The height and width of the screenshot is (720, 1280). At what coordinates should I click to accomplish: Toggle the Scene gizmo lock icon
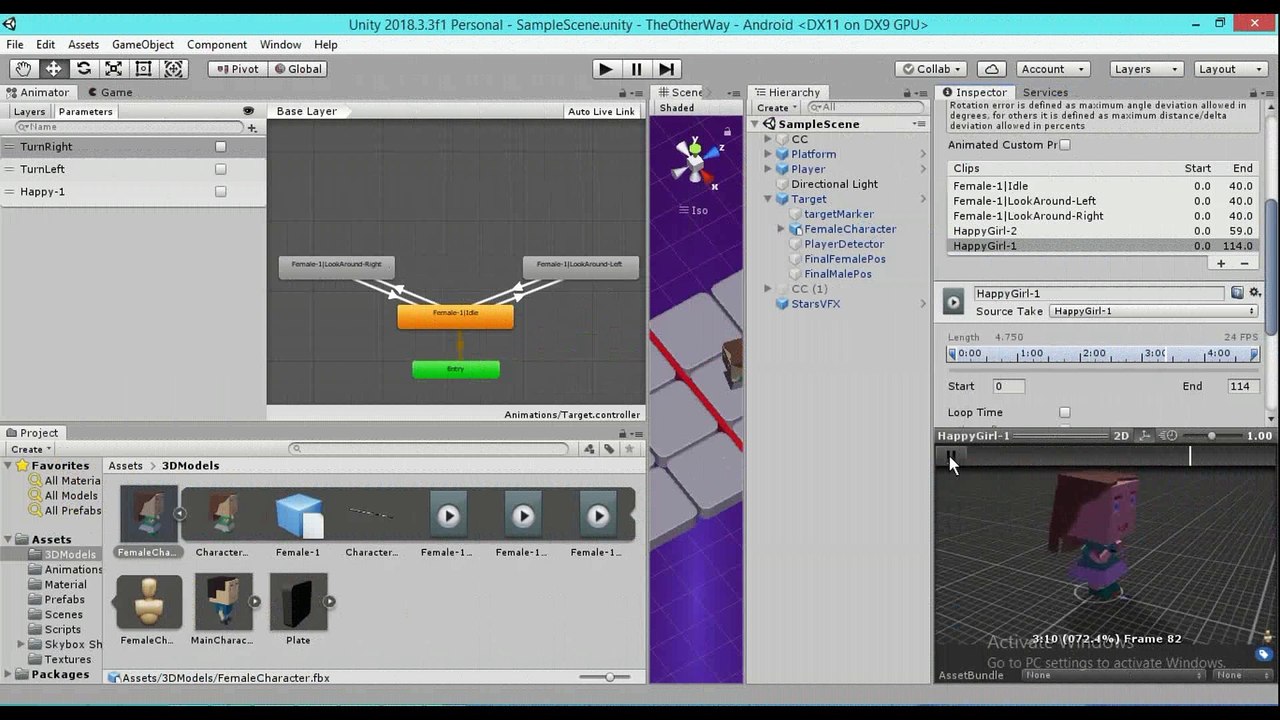(x=725, y=130)
